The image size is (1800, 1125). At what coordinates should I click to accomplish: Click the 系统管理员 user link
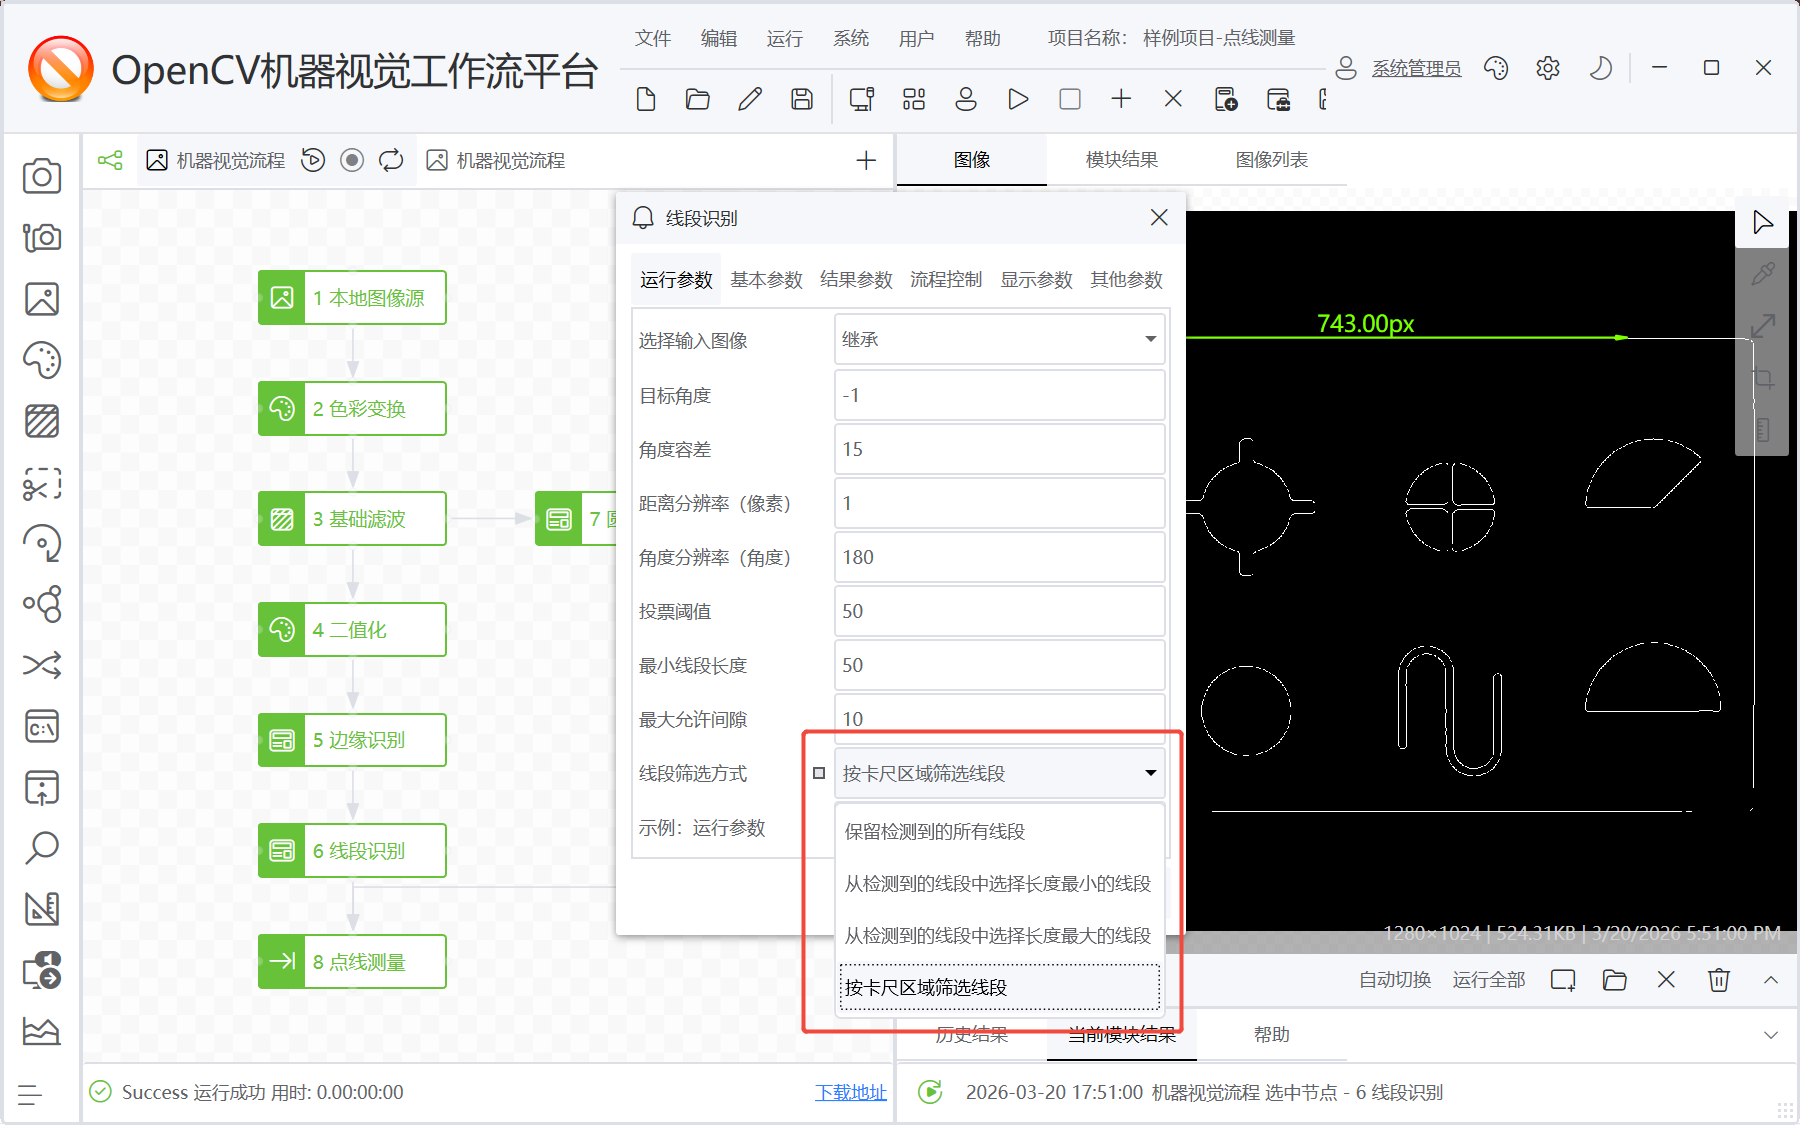1416,68
